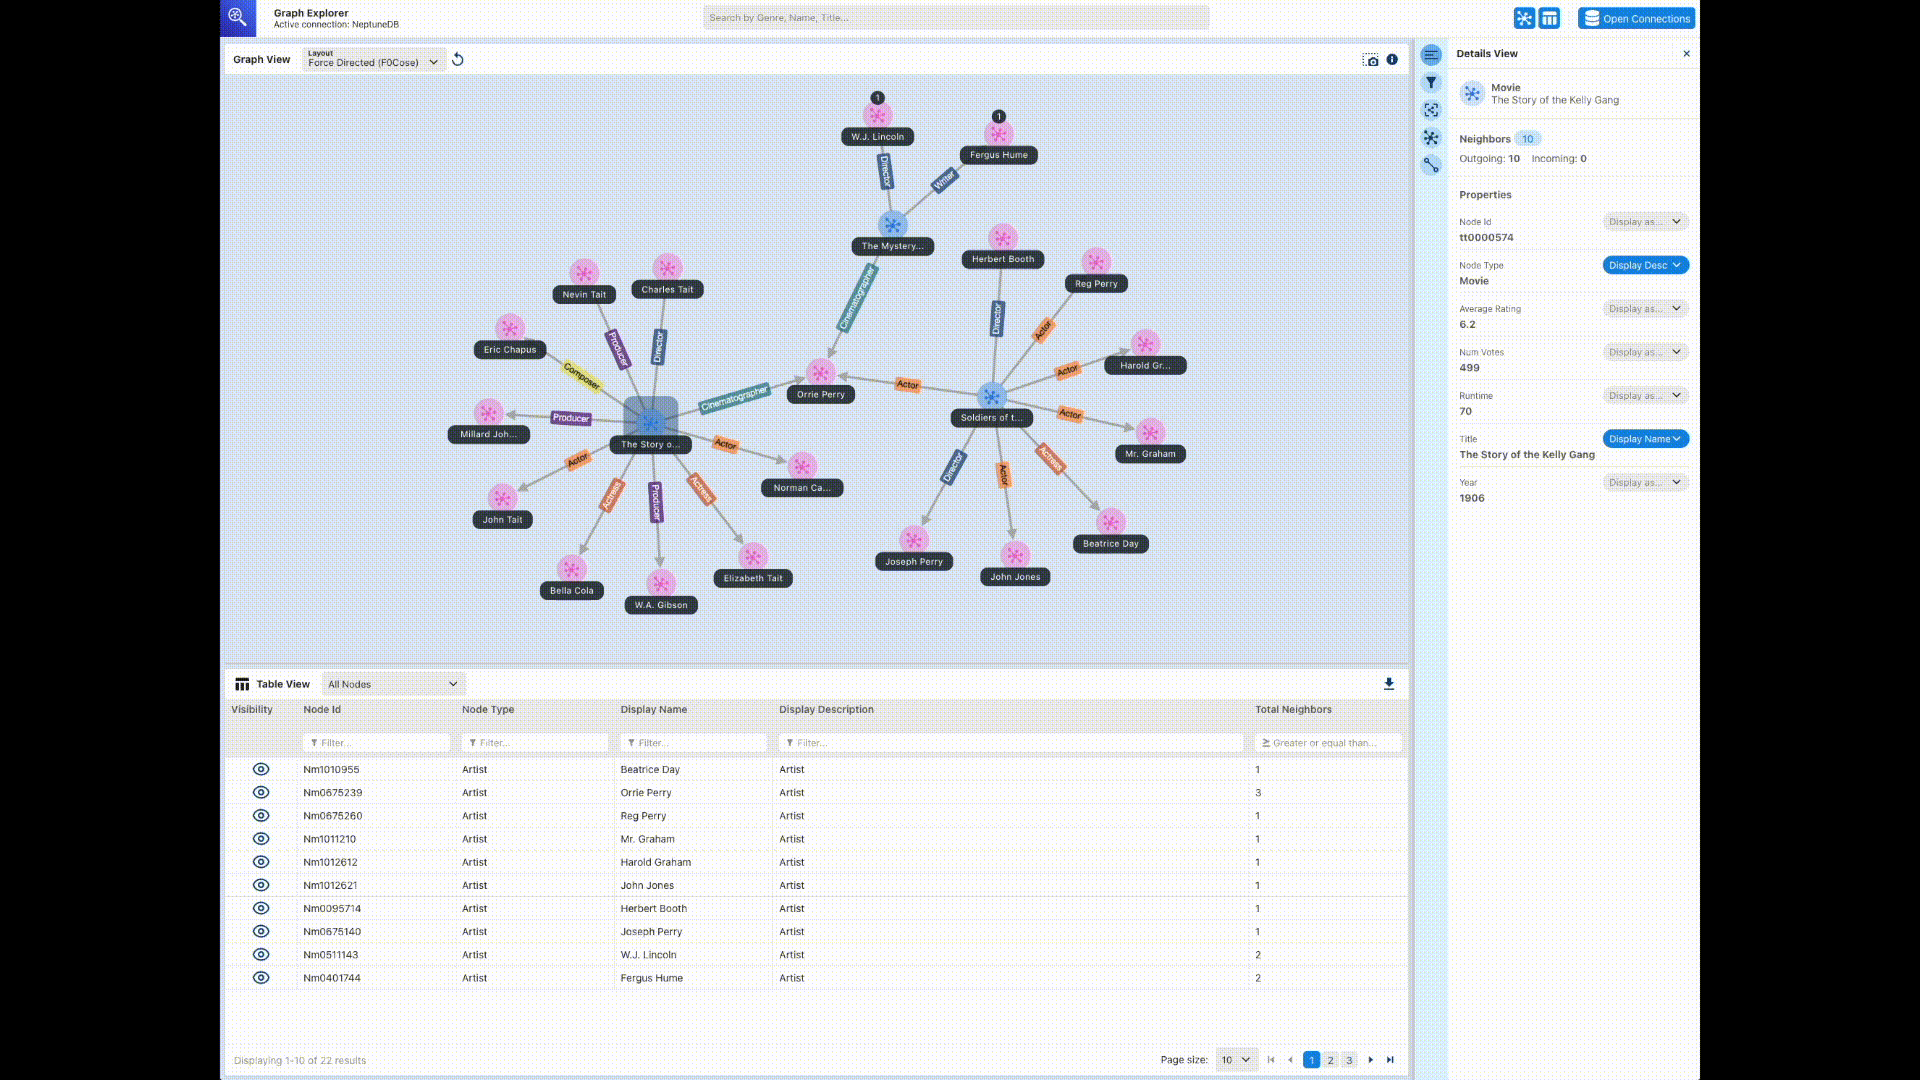Viewport: 1920px width, 1080px height.
Task: Open the All Nodes filter dropdown
Action: [390, 683]
